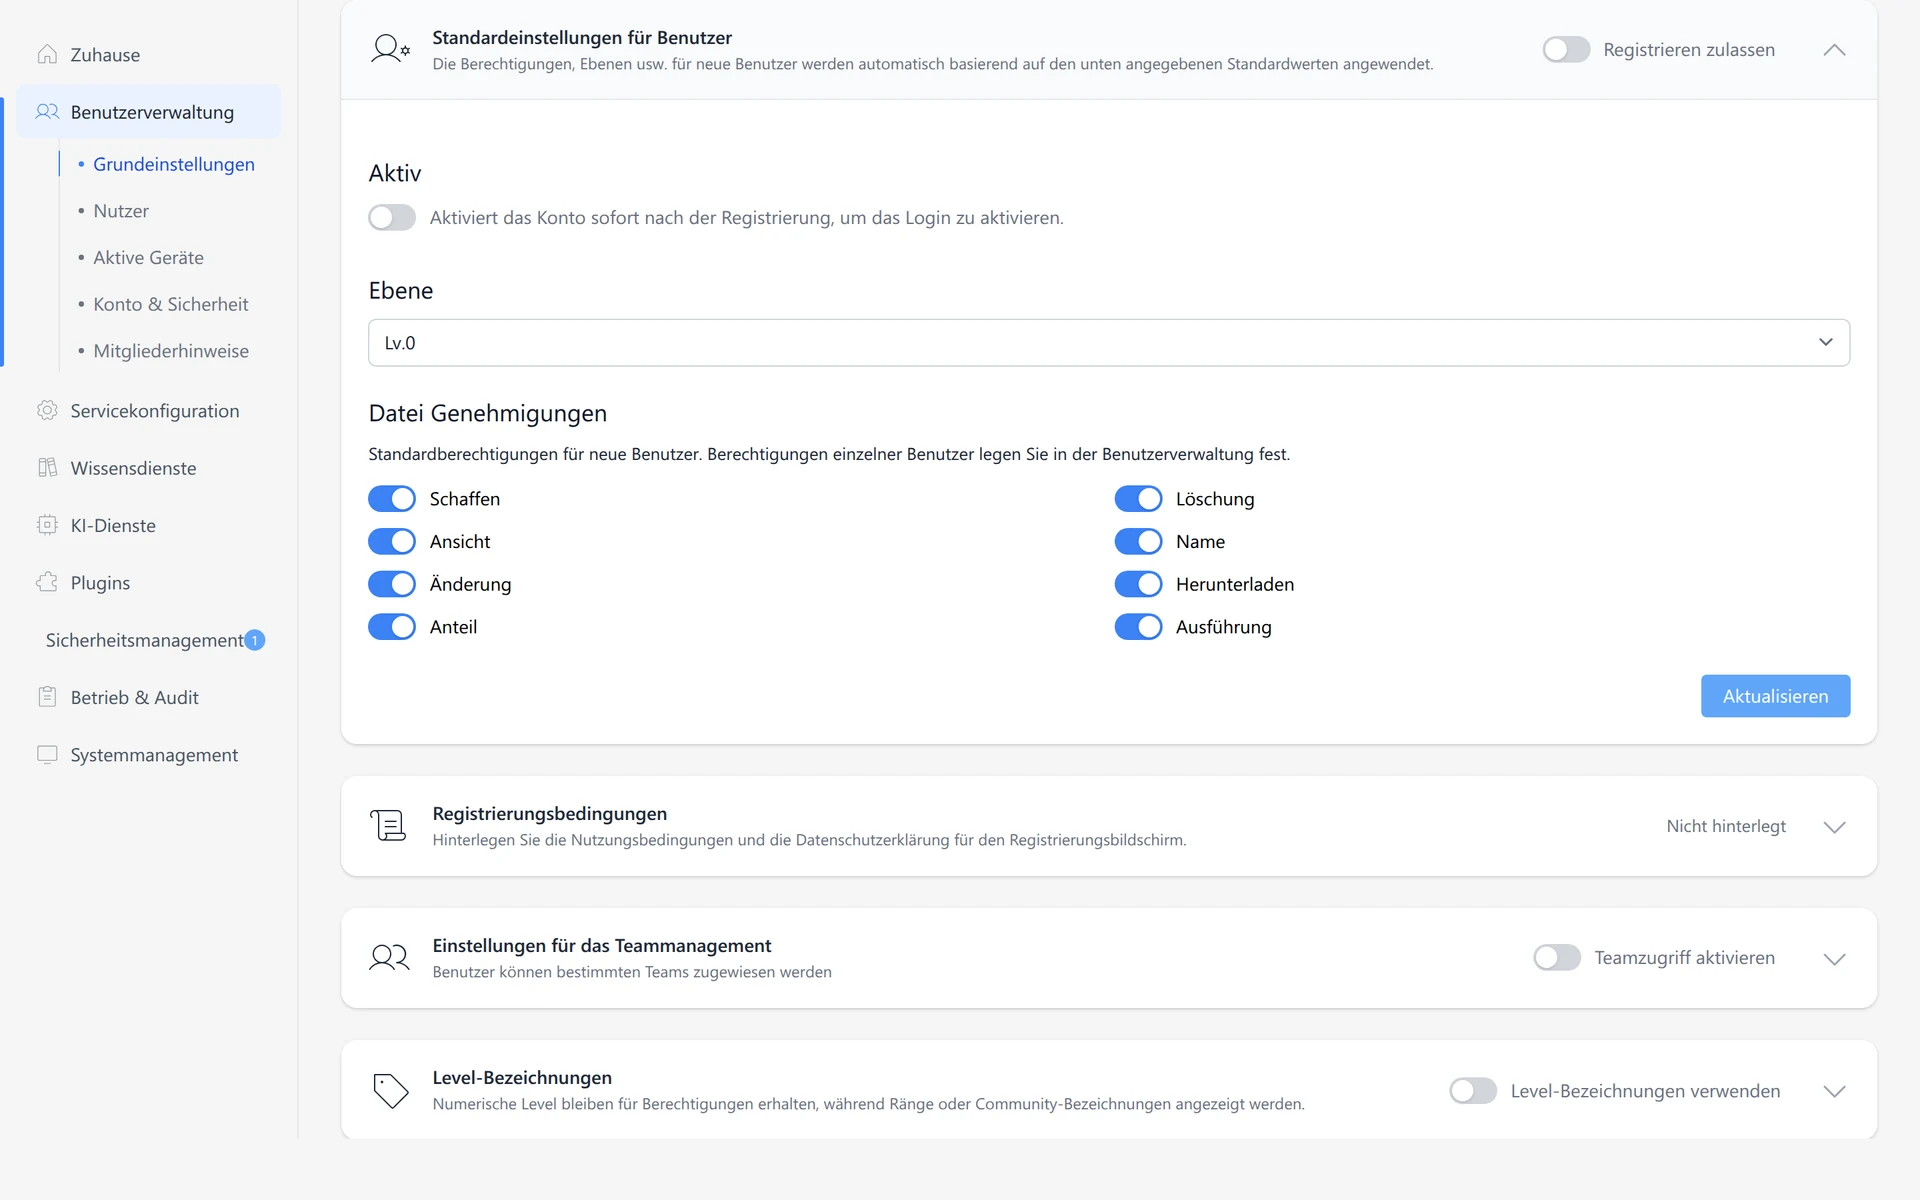Screen dimensions: 1920x1200
Task: Click the Zuhause home icon
Action: click(47, 54)
